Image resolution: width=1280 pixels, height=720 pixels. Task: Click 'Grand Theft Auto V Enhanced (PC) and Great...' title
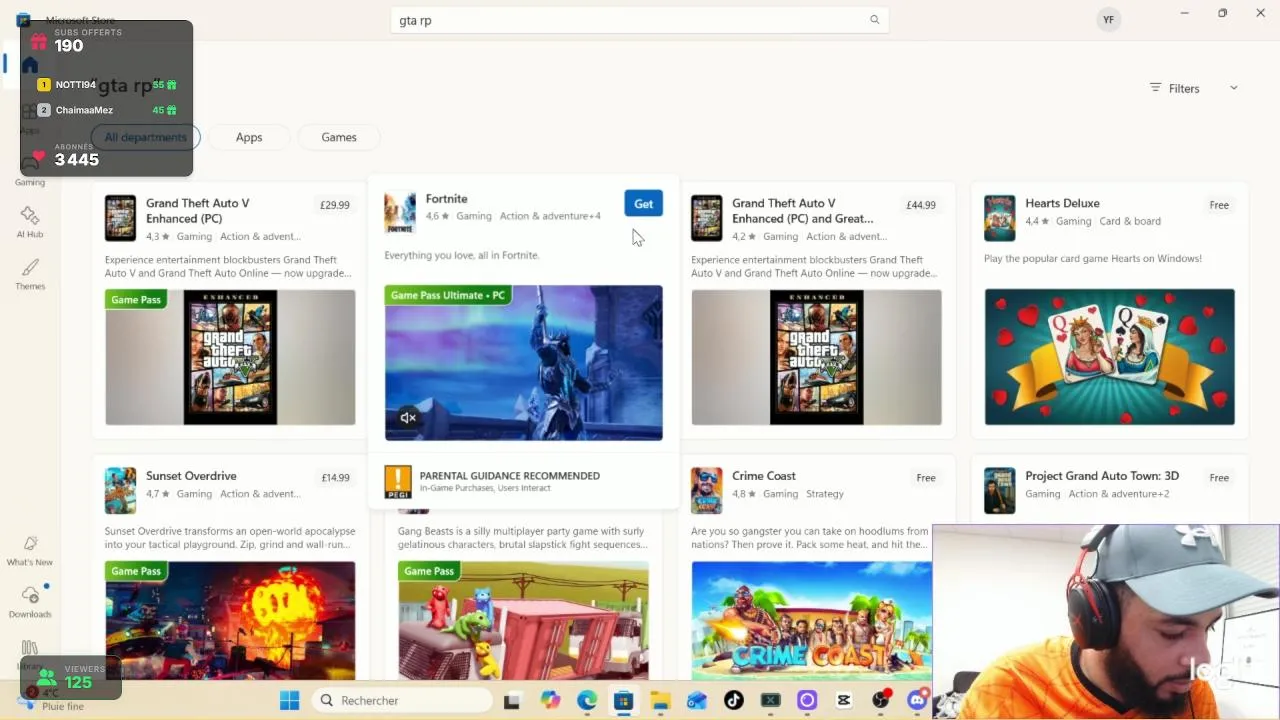click(803, 211)
